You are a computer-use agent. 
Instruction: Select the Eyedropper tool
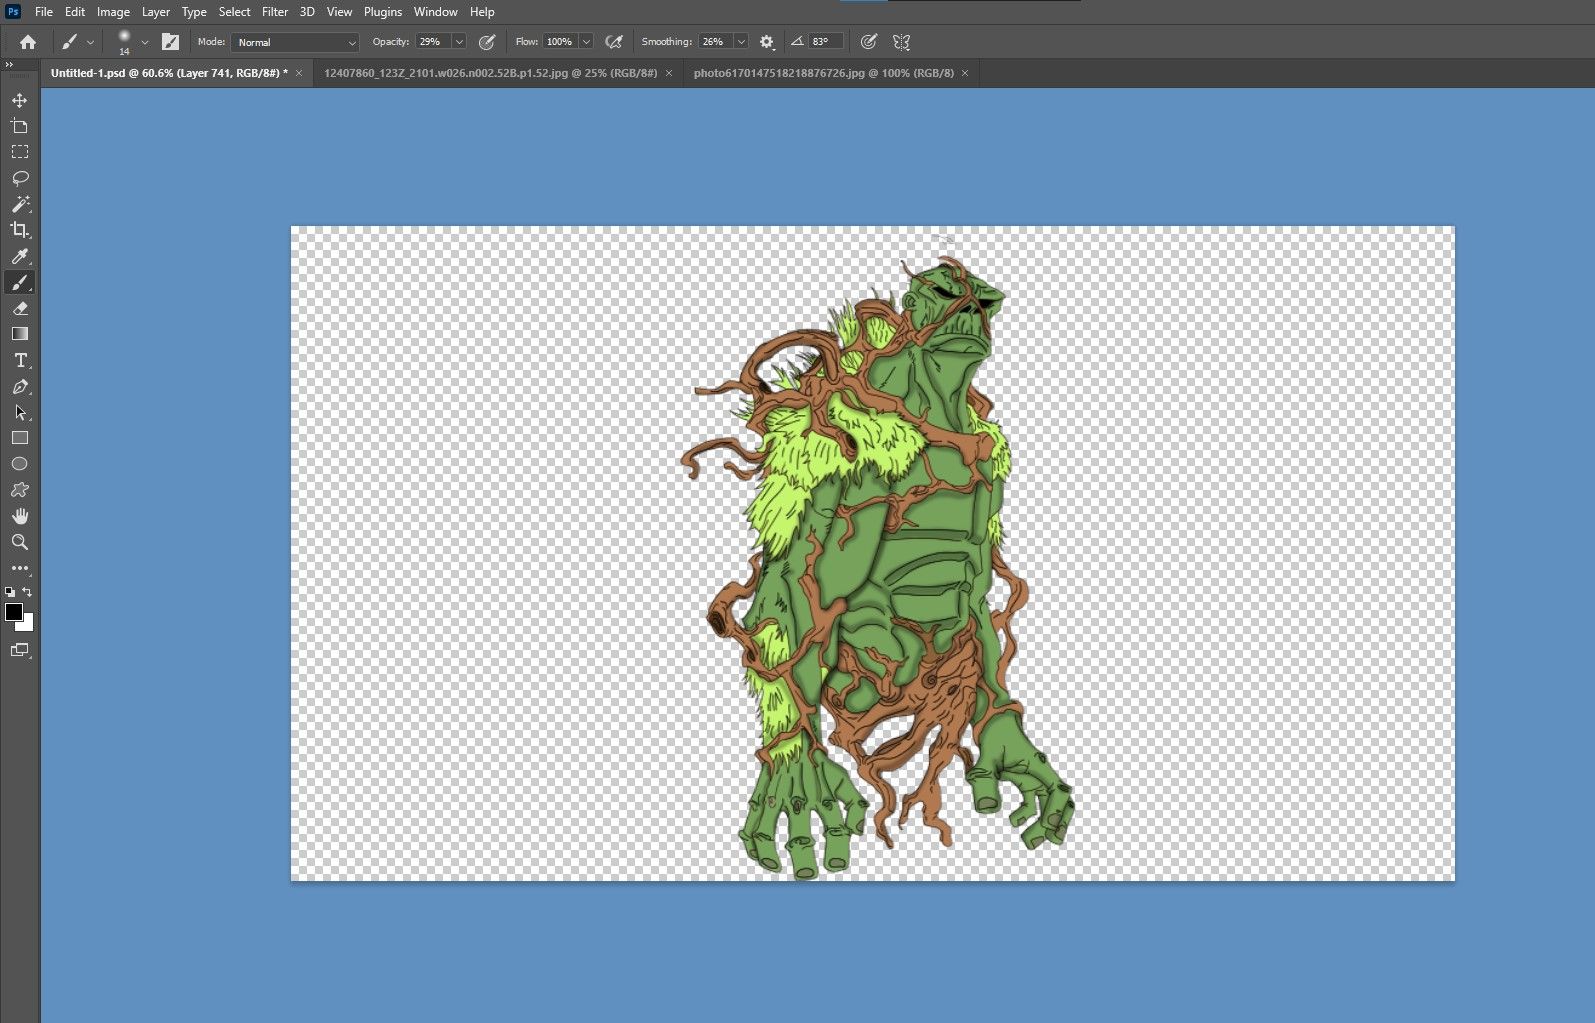20,256
